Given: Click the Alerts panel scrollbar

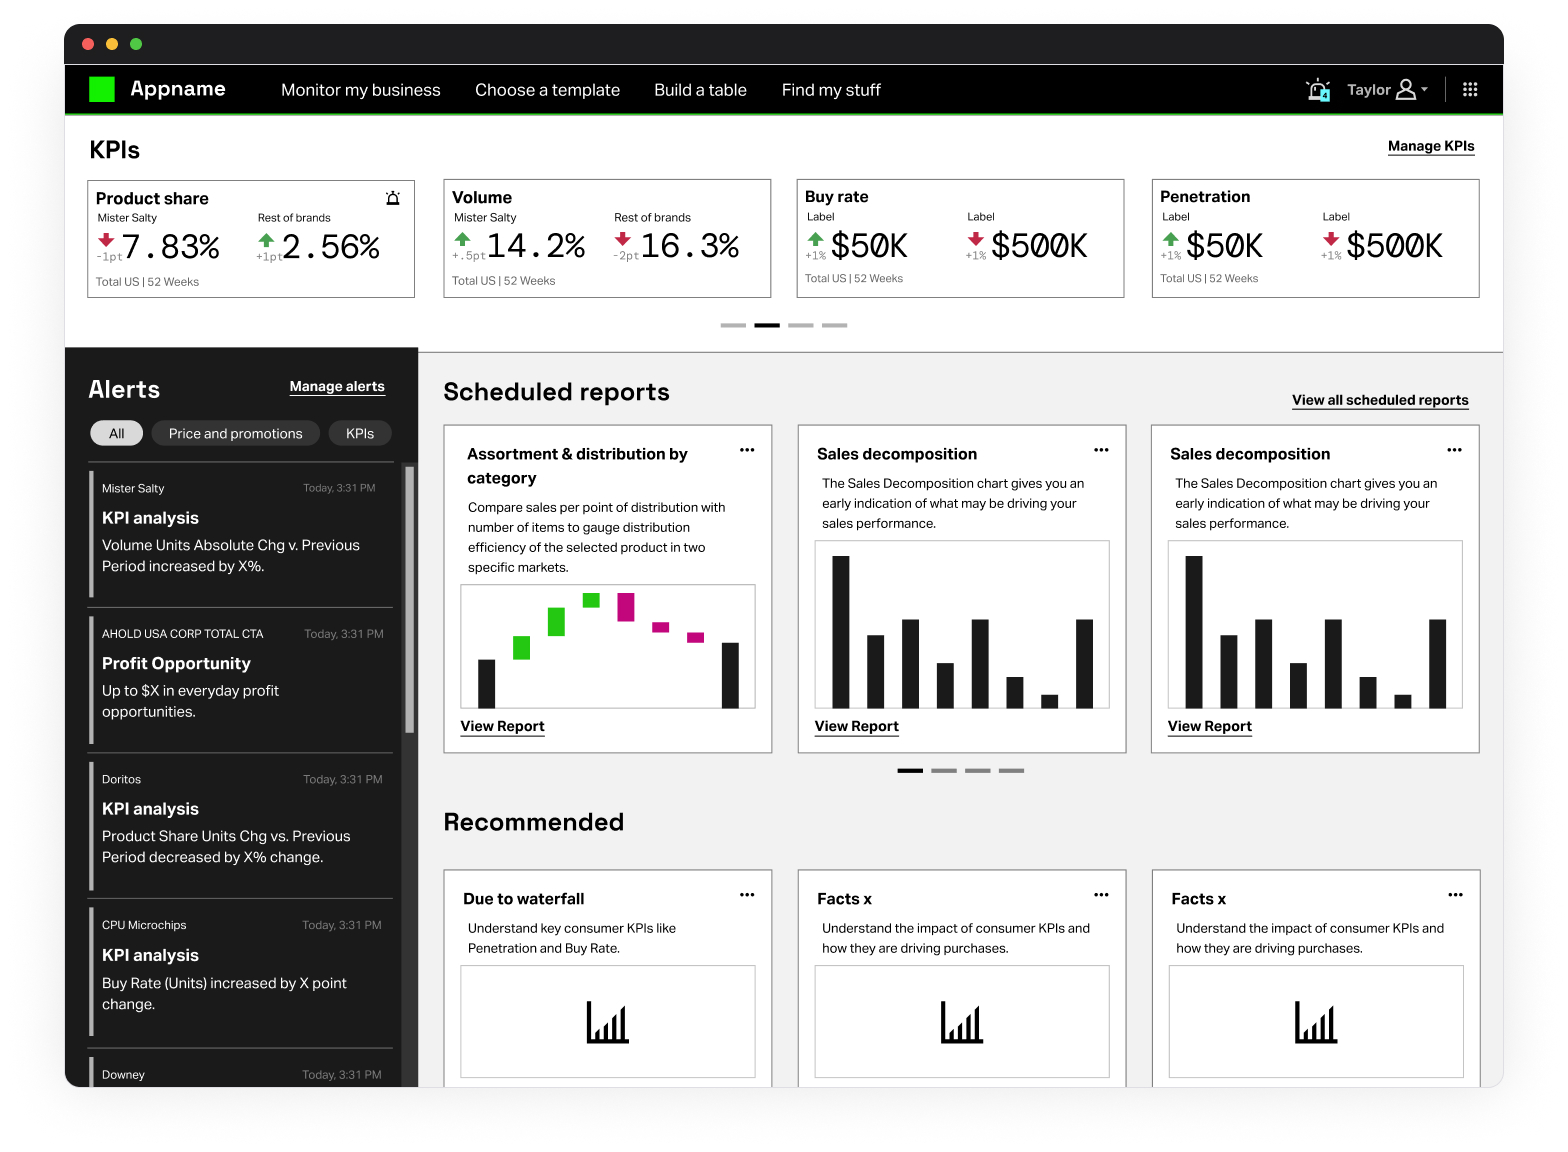Looking at the screenshot, I should tap(409, 600).
